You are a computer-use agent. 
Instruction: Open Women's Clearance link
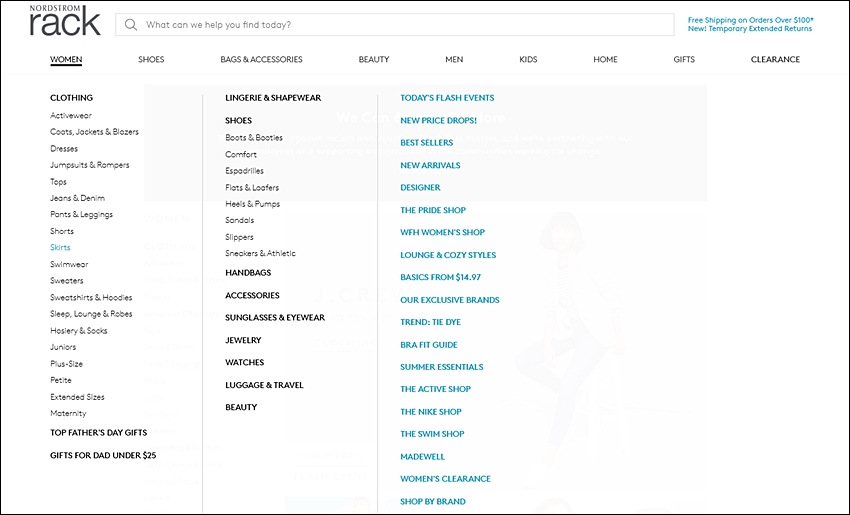446,479
